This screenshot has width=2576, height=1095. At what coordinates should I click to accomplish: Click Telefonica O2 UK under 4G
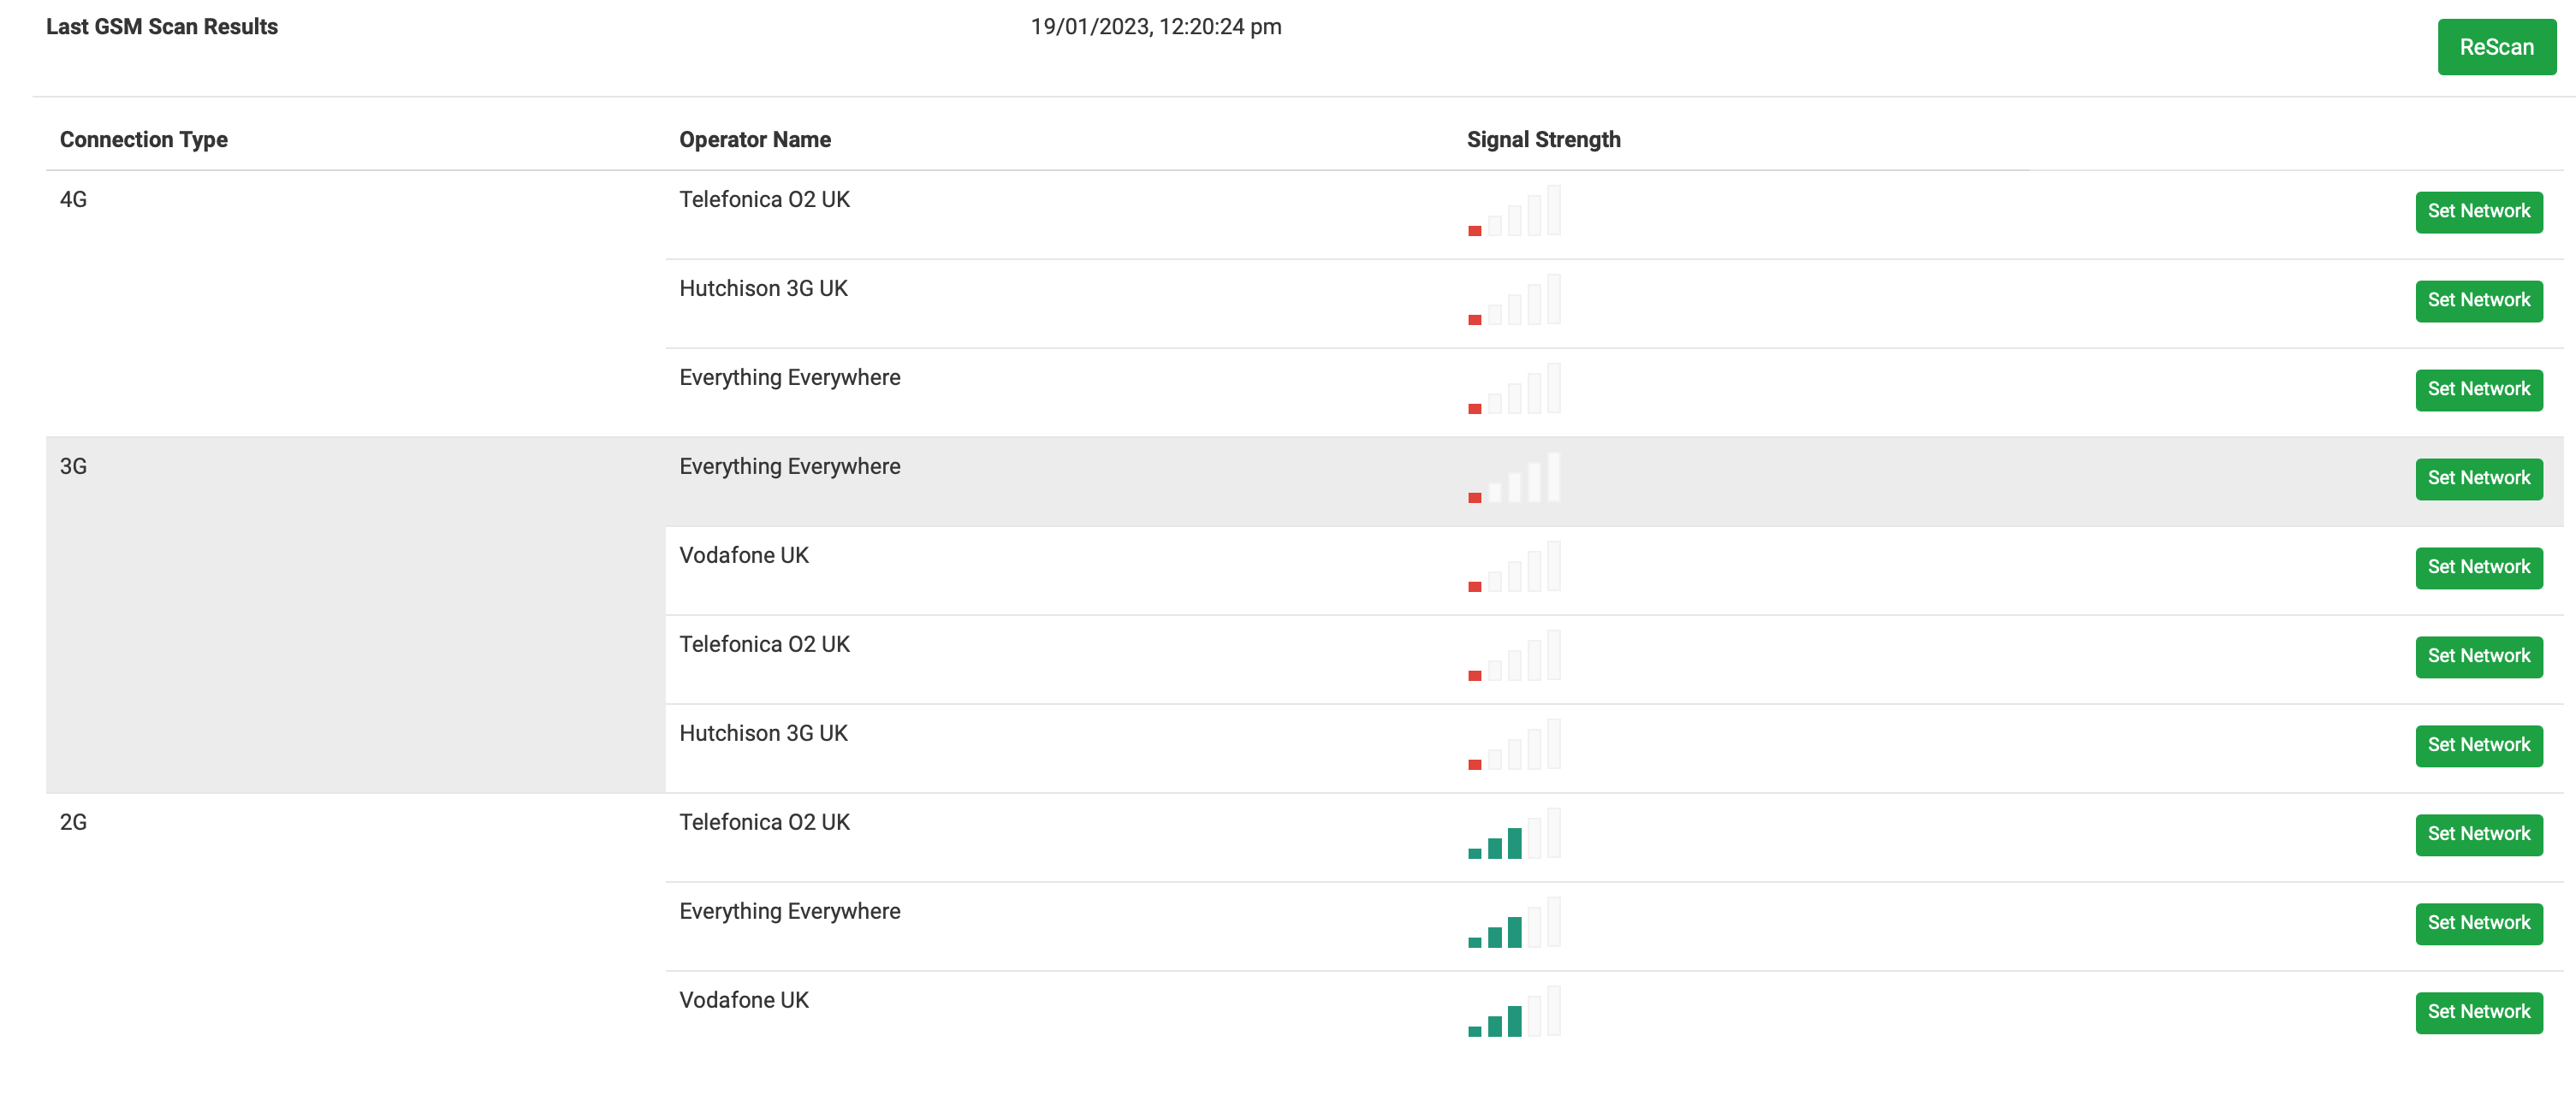765,200
